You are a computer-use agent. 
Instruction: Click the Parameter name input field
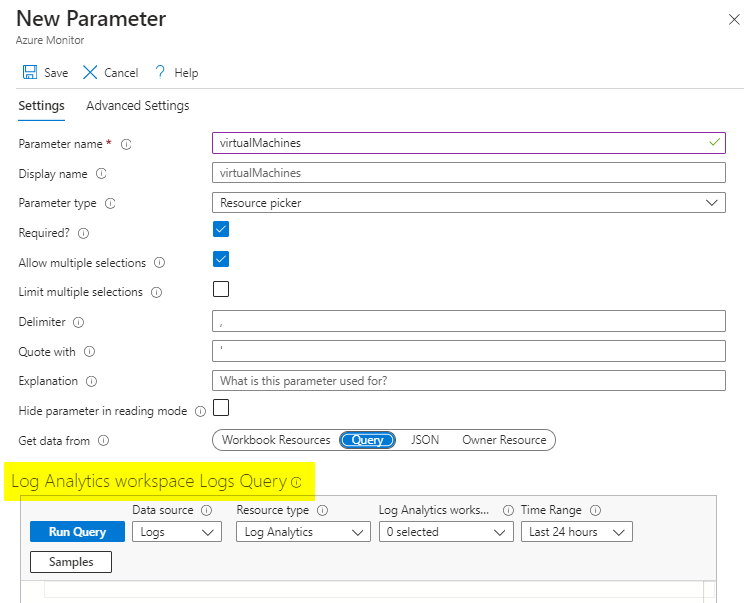pyautogui.click(x=469, y=143)
